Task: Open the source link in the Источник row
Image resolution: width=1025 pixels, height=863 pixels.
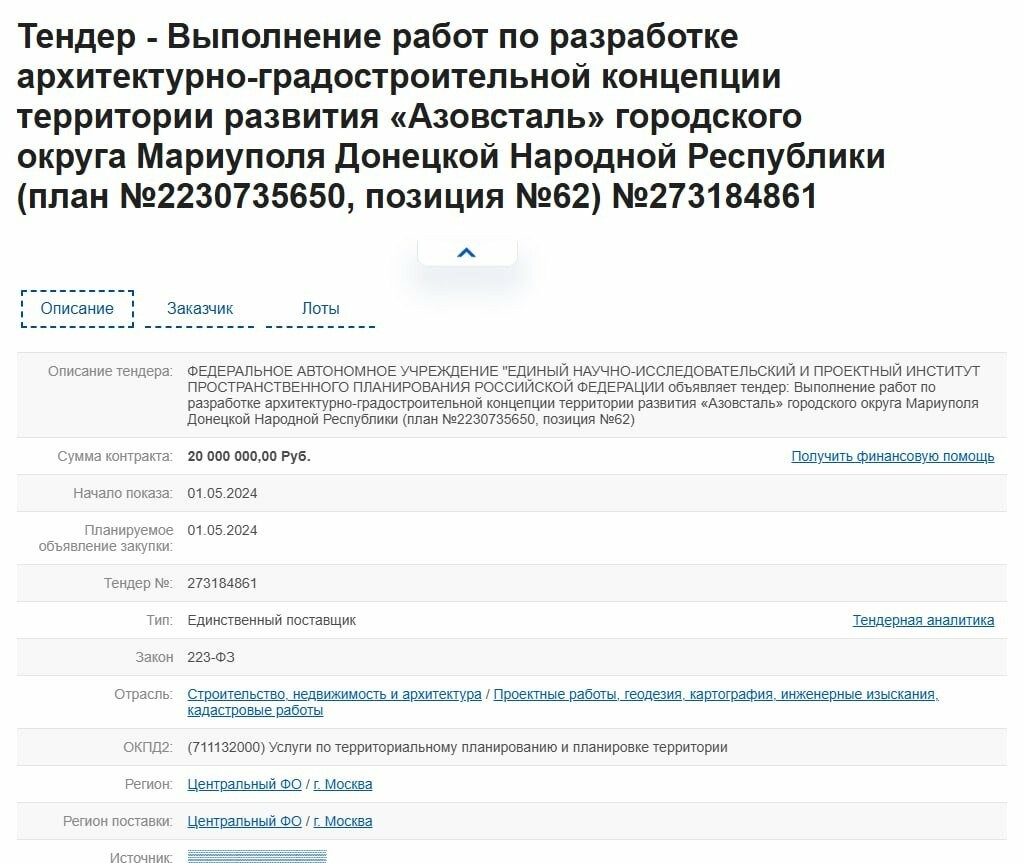Action: coord(257,856)
